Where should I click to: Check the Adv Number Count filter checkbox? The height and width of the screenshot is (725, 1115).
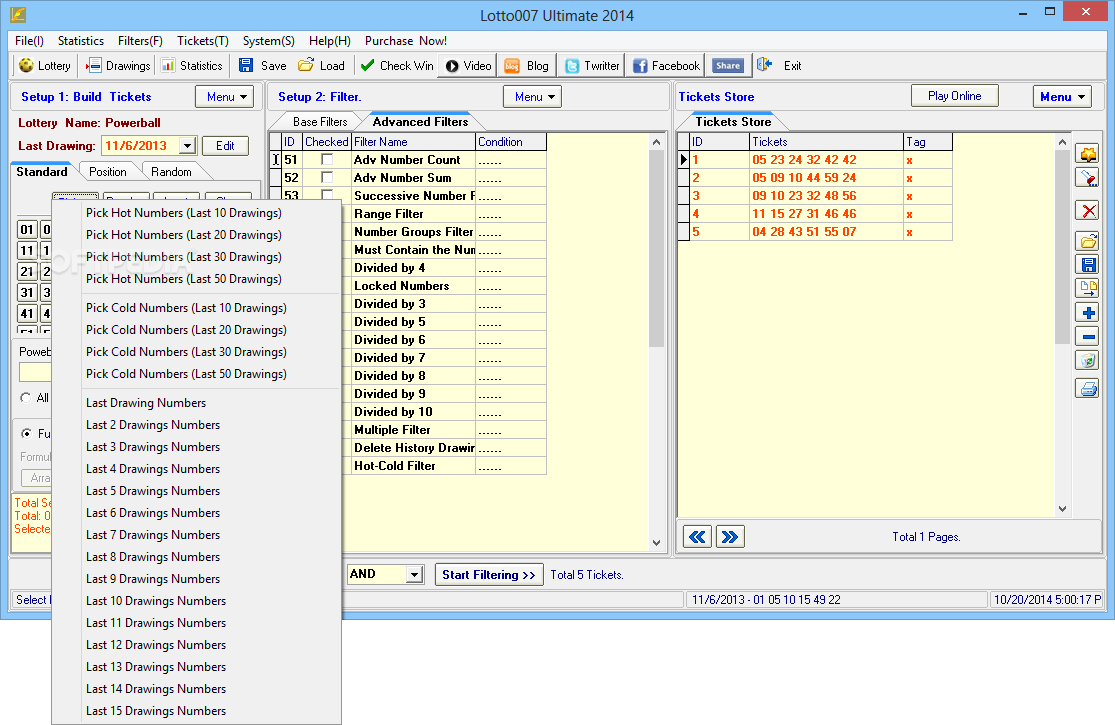[327, 159]
